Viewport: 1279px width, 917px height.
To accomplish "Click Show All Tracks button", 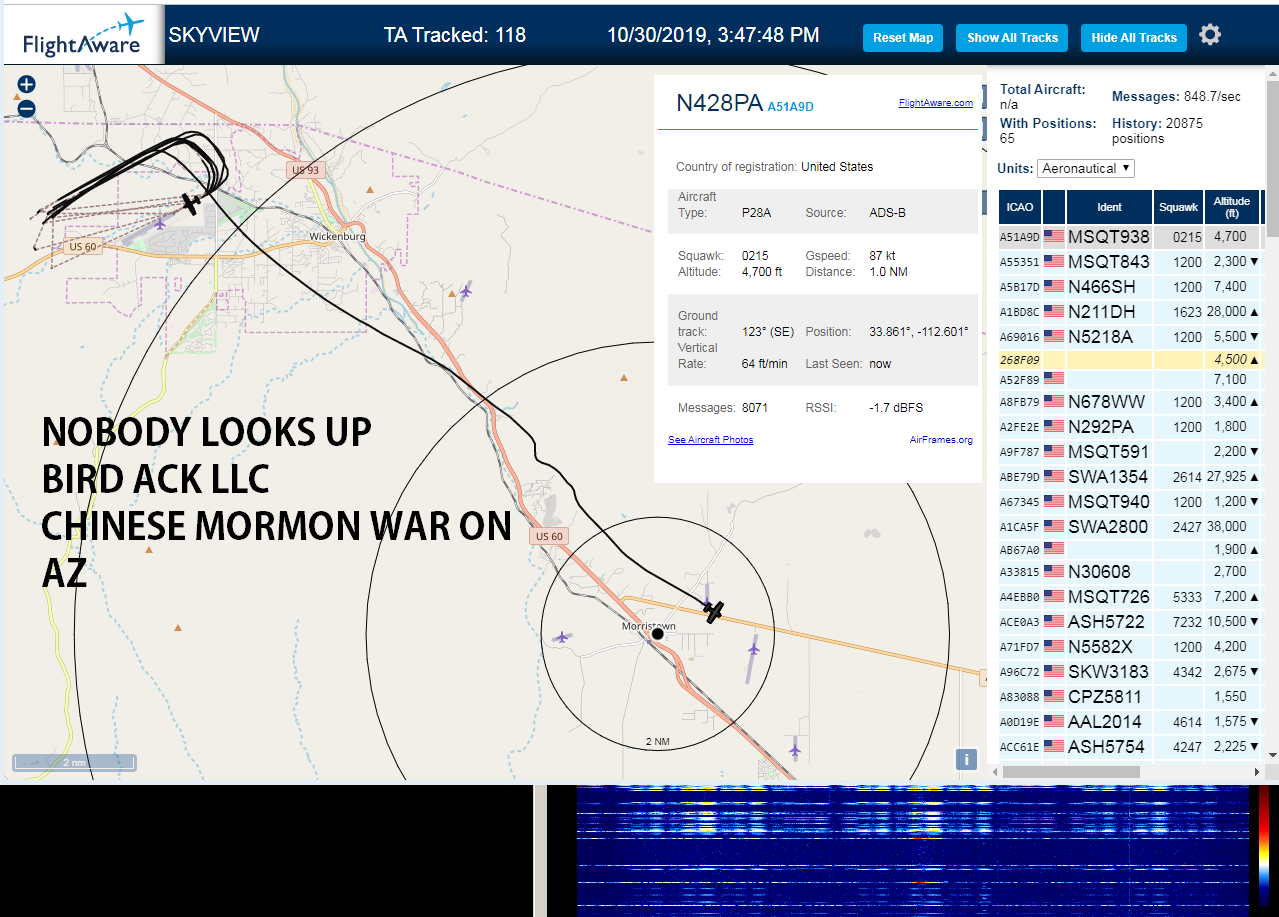I will 1012,38.
